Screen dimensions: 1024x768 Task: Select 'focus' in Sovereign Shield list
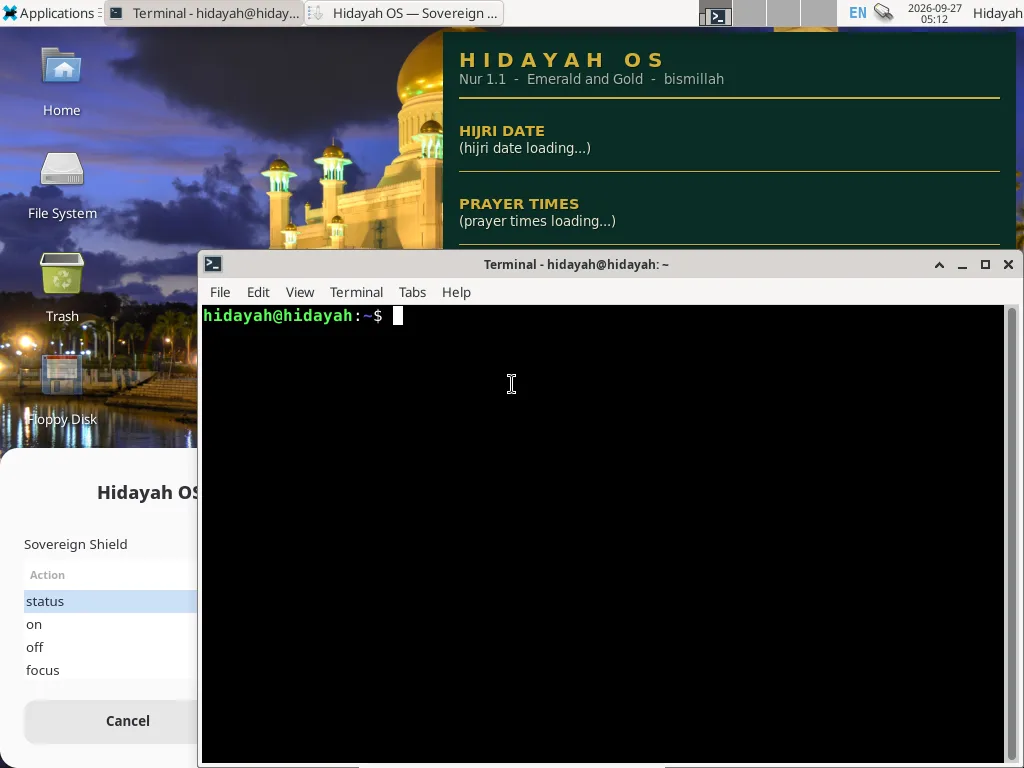[110, 670]
